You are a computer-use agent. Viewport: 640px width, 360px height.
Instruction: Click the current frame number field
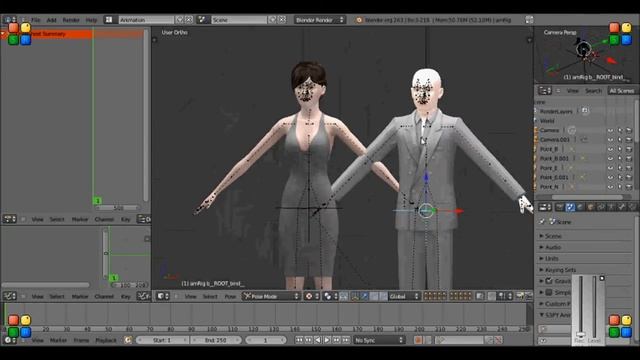pyautogui.click(x=265, y=340)
